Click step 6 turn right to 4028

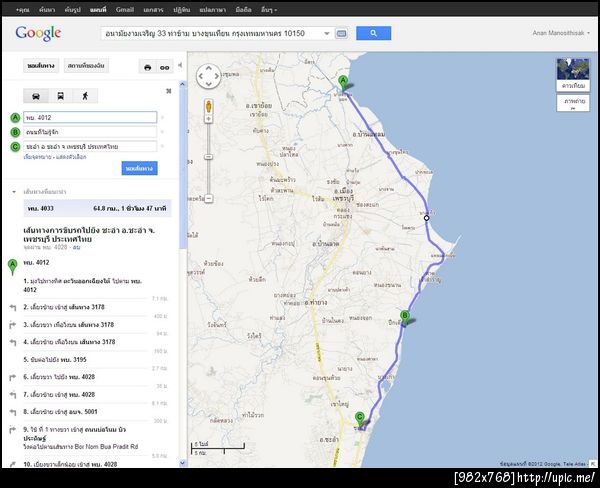click(59, 377)
